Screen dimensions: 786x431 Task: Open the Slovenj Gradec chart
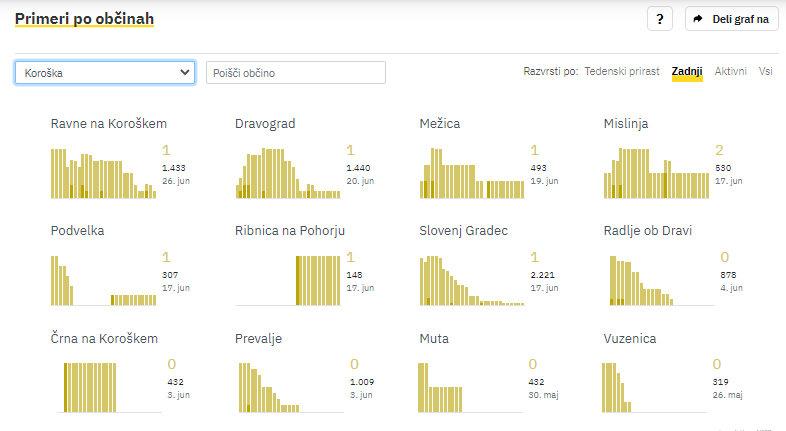(472, 279)
